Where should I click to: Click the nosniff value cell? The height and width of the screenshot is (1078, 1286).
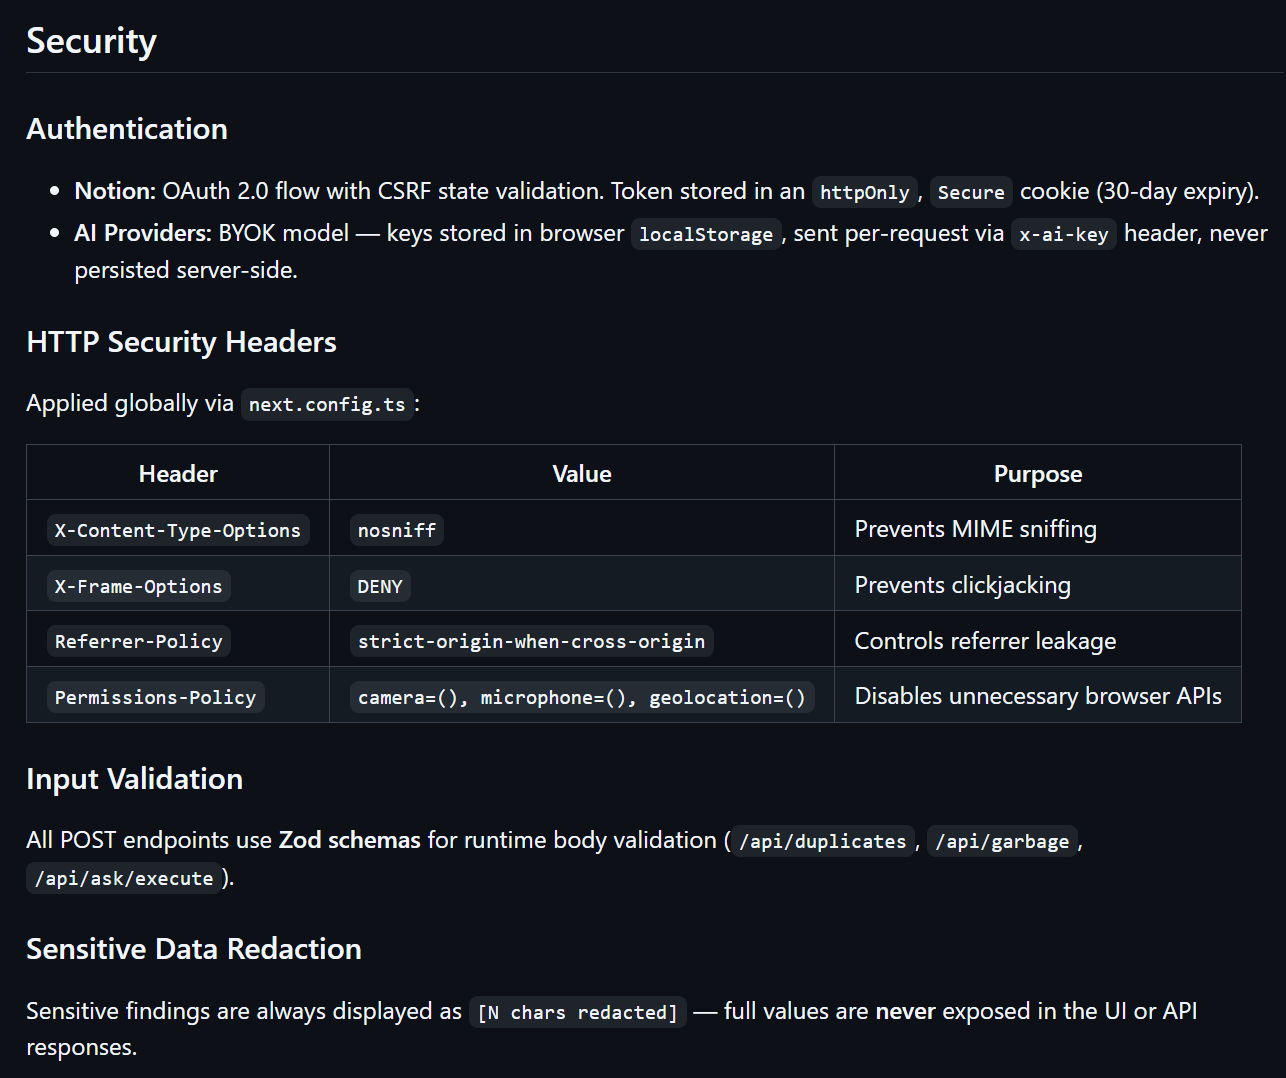tap(396, 530)
